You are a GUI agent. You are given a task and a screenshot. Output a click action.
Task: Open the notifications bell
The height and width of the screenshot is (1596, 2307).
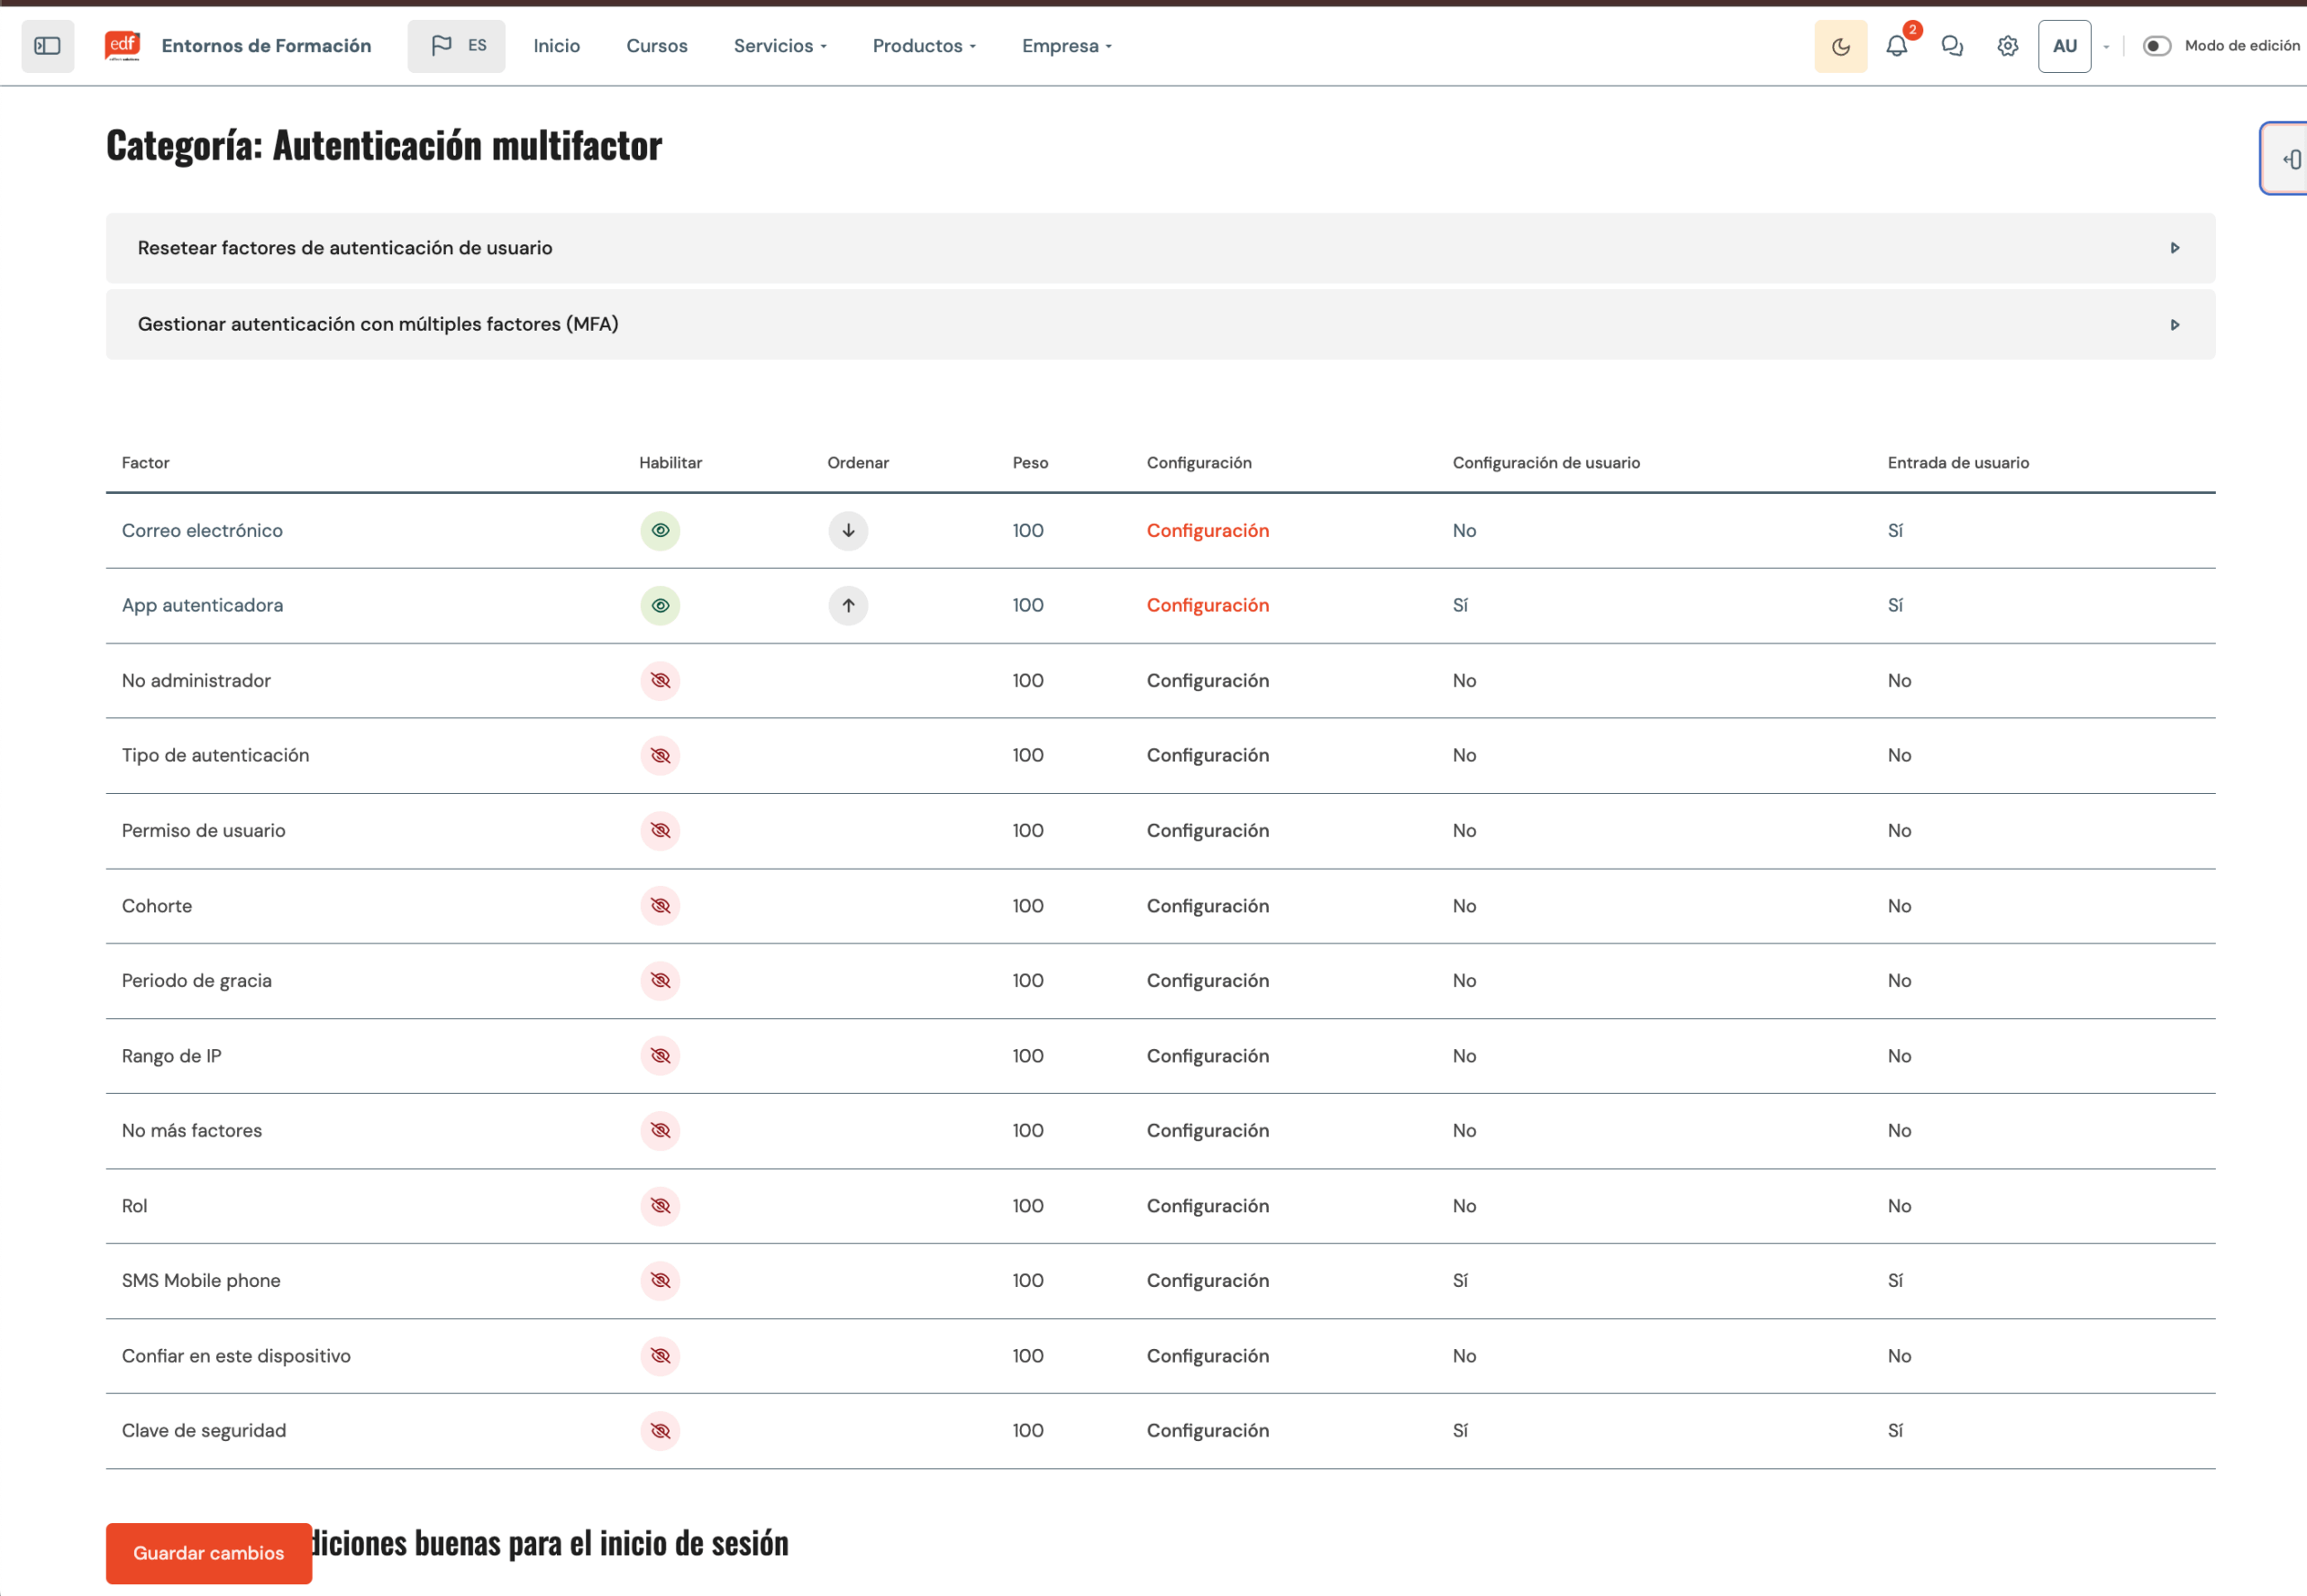click(1896, 46)
